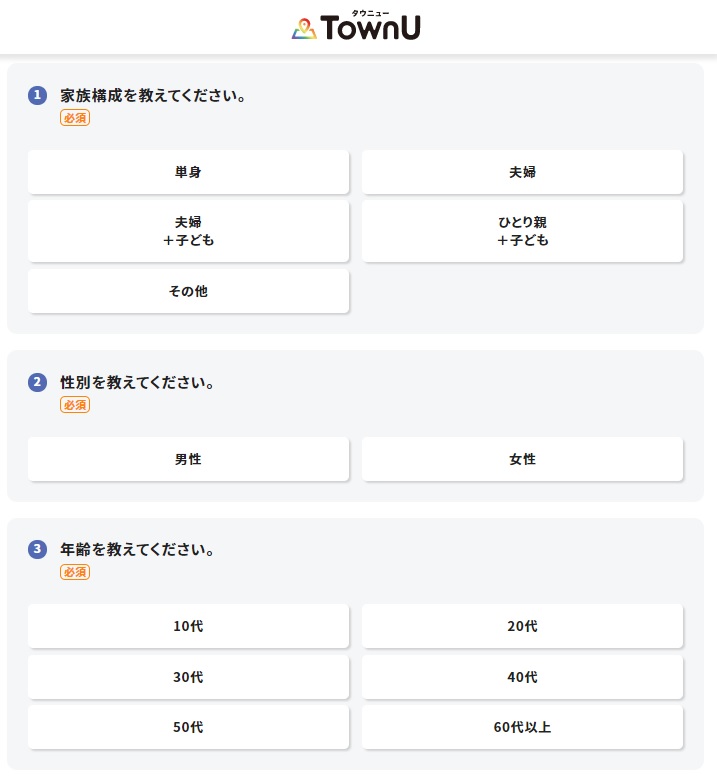Click the 必須 tag under age question
Screen dimensions: 717x779
(75, 572)
